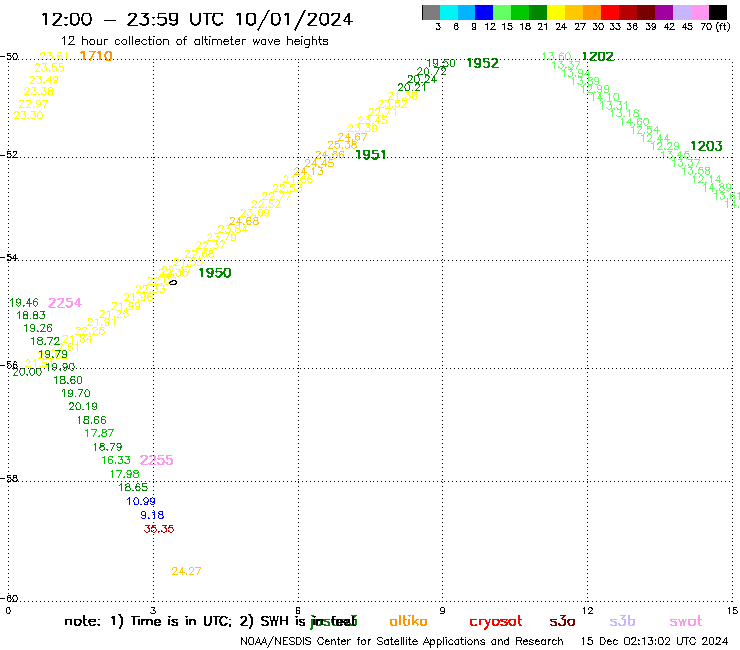The width and height of the screenshot is (740, 650).
Task: Click the light green value '12.29'
Action: click(x=665, y=146)
